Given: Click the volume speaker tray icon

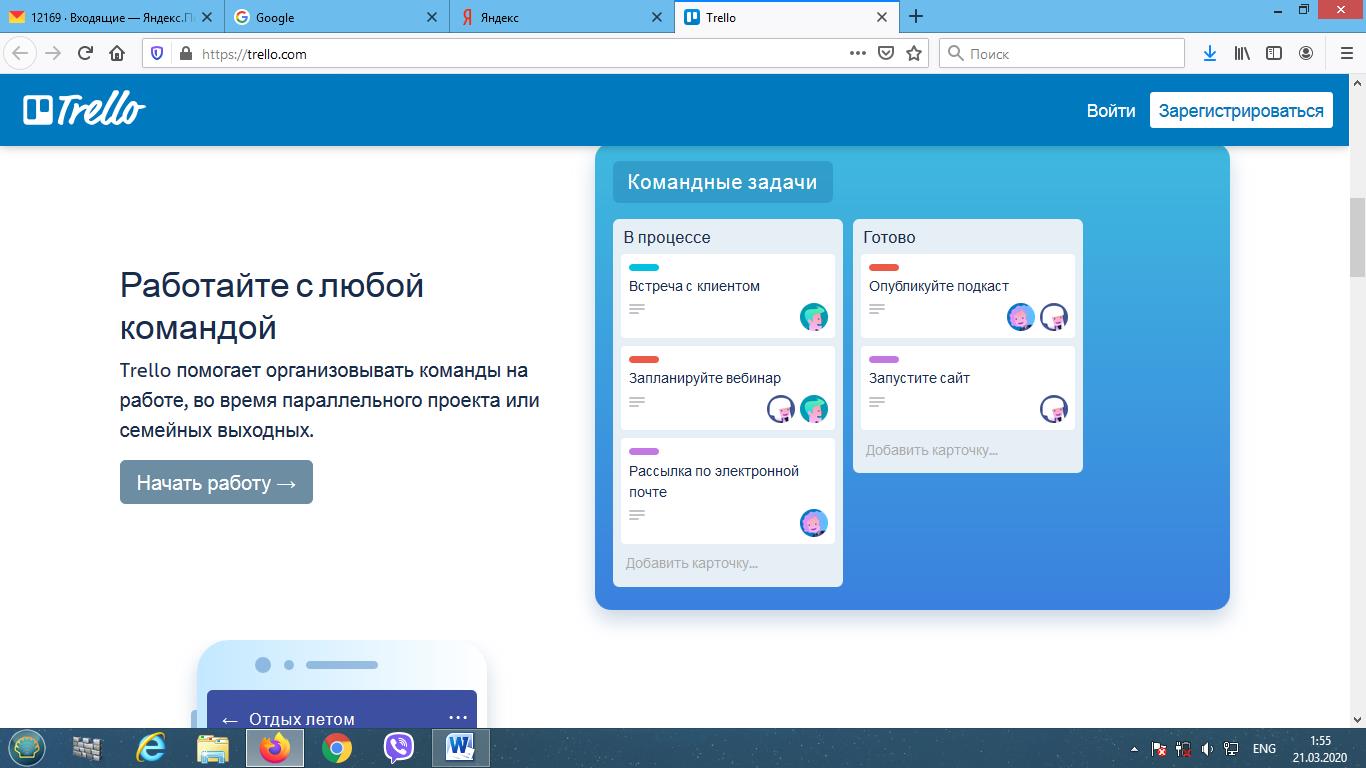Looking at the screenshot, I should 1208,749.
